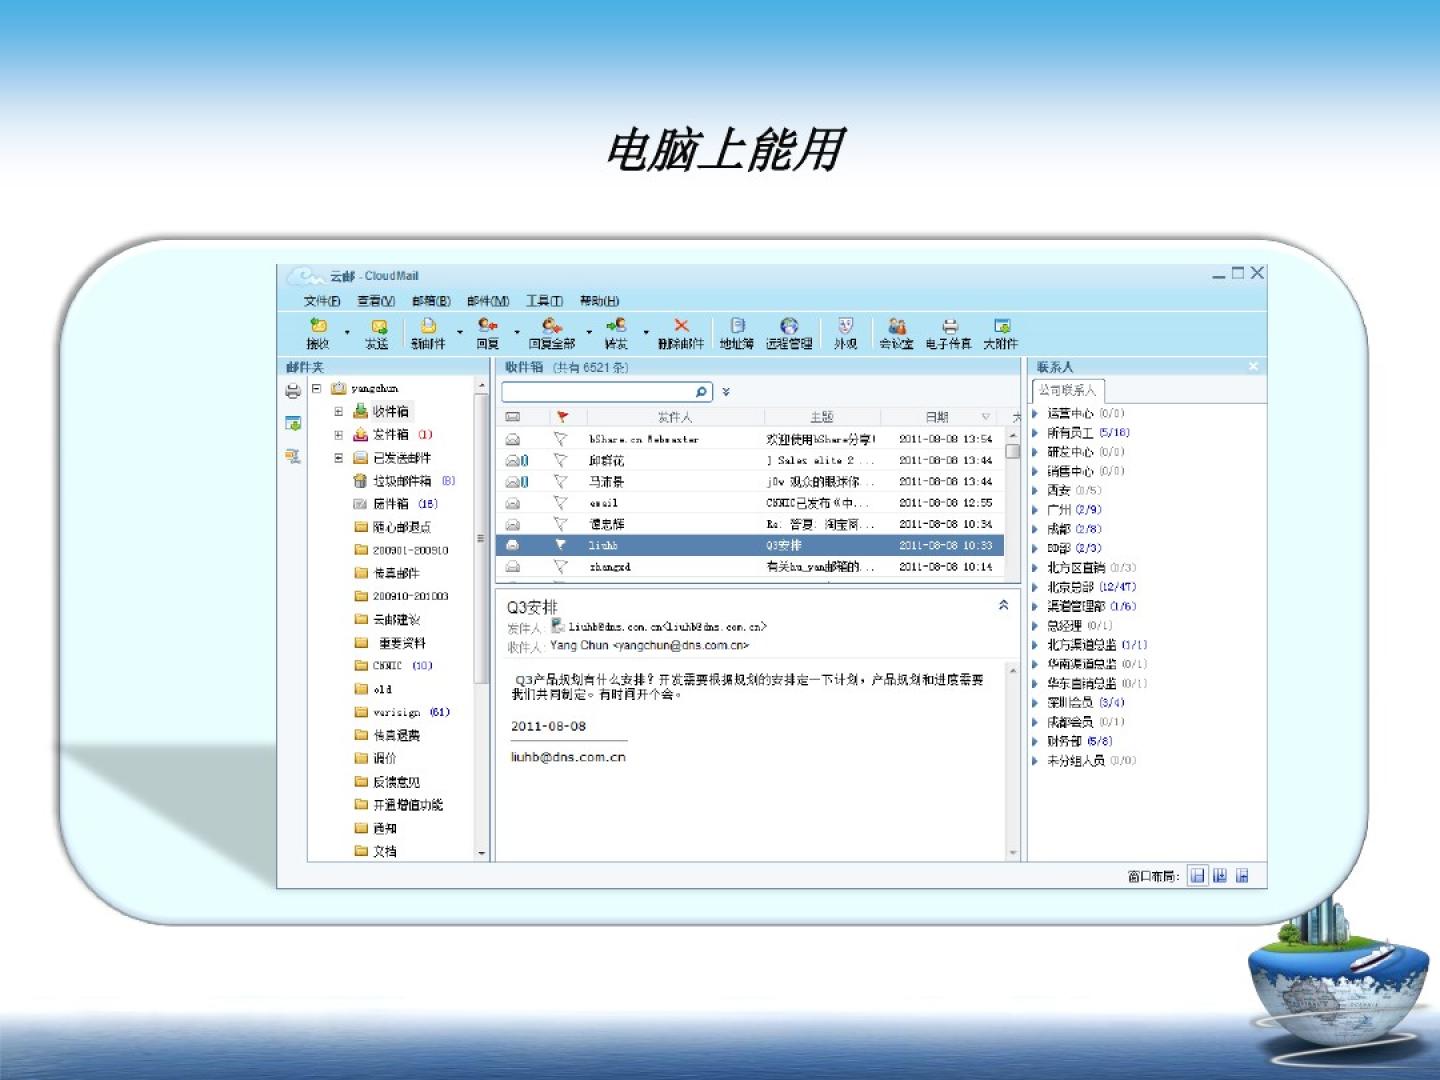Image resolution: width=1440 pixels, height=1080 pixels.
Task: Sort the mail list by 日期 column header
Action: tap(937, 417)
